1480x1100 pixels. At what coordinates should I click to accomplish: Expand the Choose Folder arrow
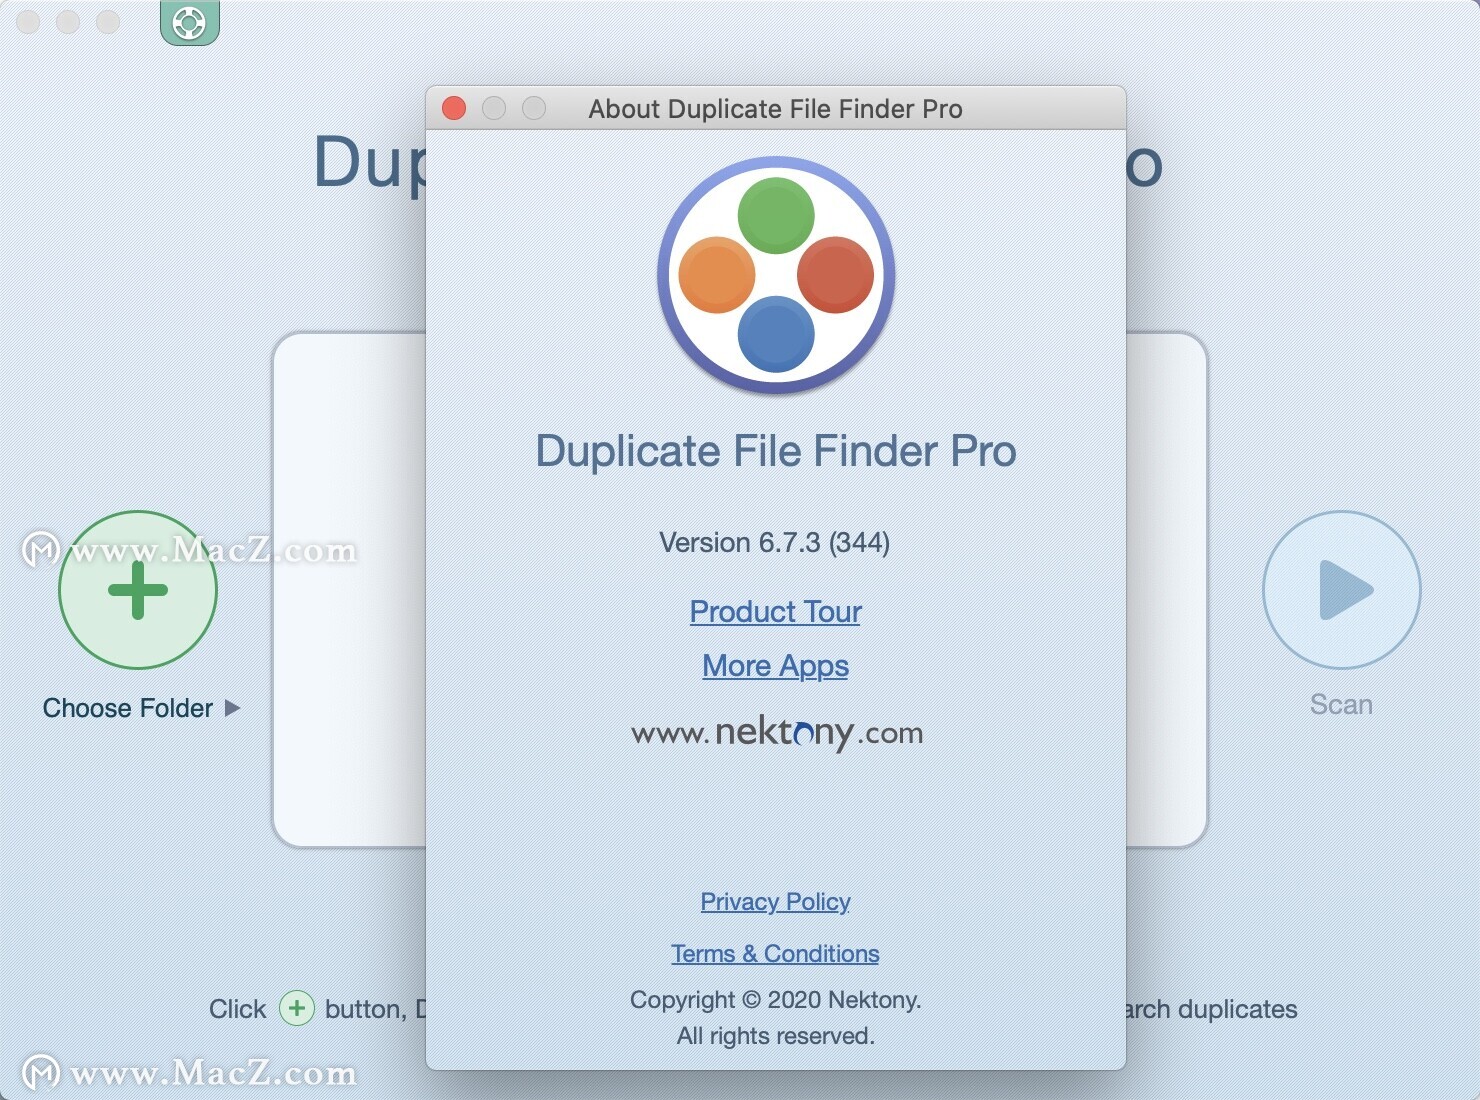click(x=233, y=708)
